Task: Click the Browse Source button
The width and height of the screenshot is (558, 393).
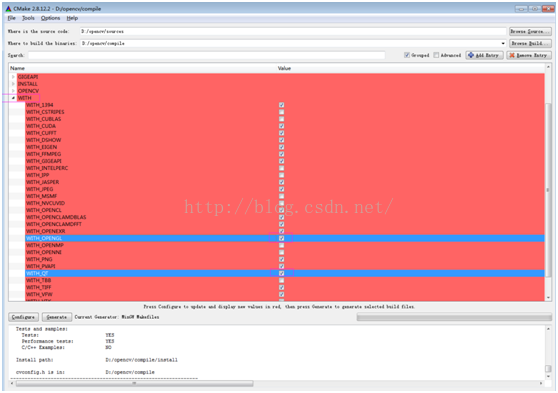Action: pyautogui.click(x=530, y=31)
